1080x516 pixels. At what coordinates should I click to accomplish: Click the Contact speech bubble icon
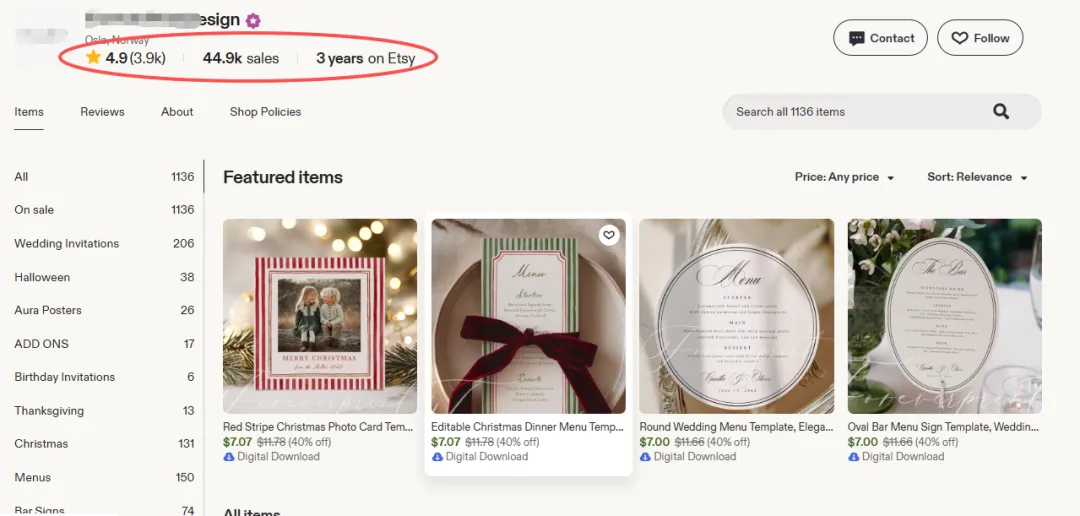[856, 39]
